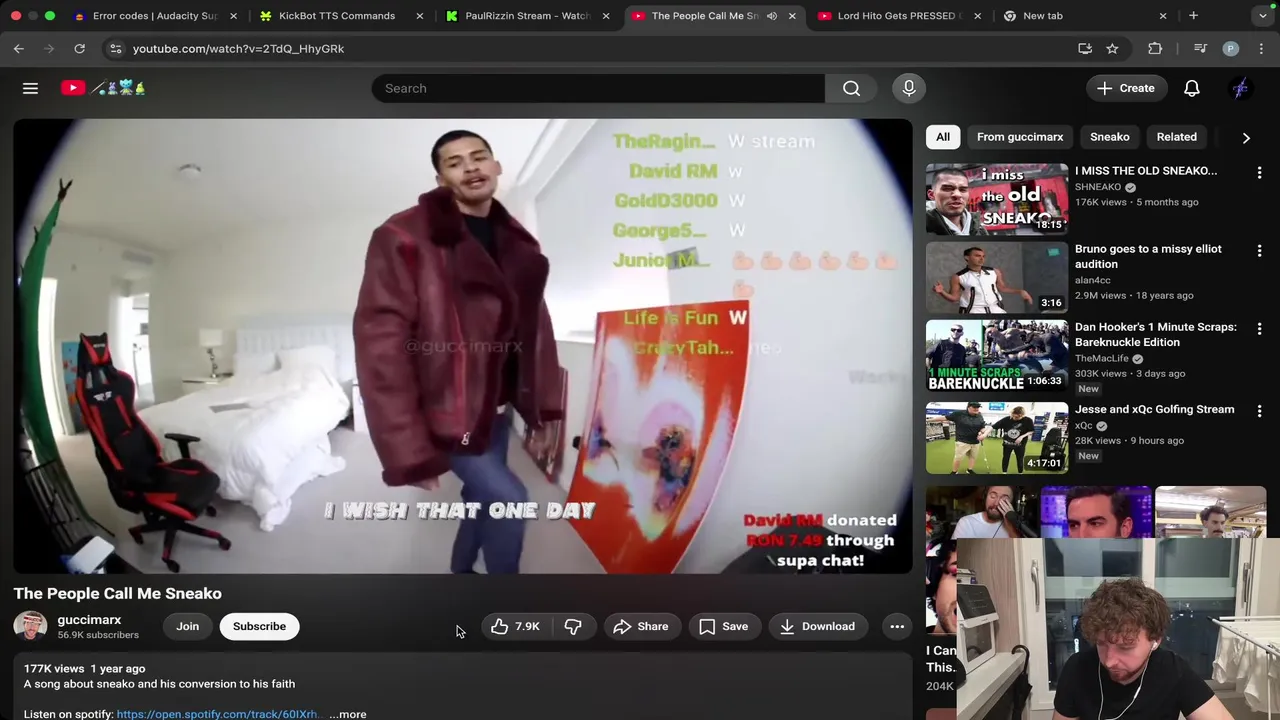
Task: Install or cast page icon in address bar
Action: pos(1085,48)
